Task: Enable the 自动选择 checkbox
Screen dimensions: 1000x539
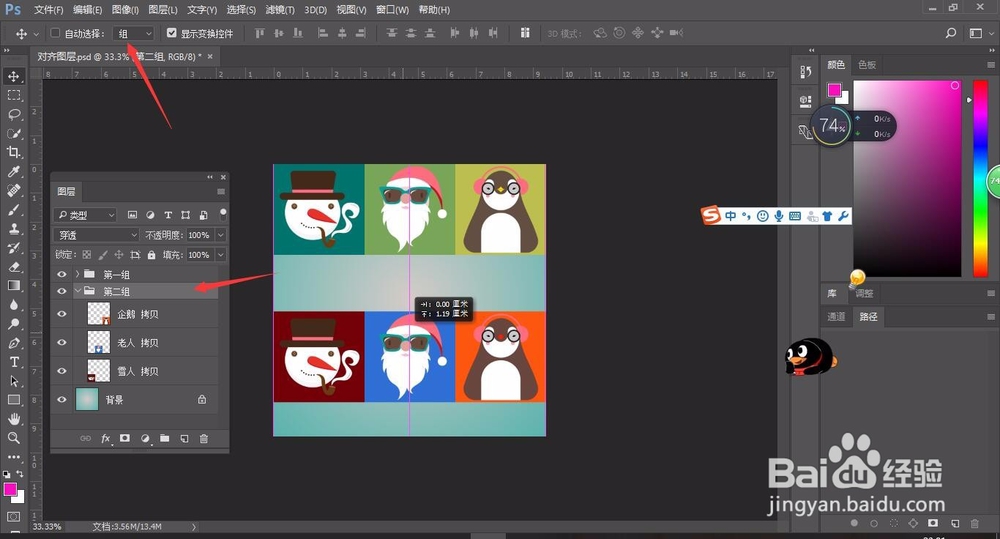Action: [x=55, y=33]
